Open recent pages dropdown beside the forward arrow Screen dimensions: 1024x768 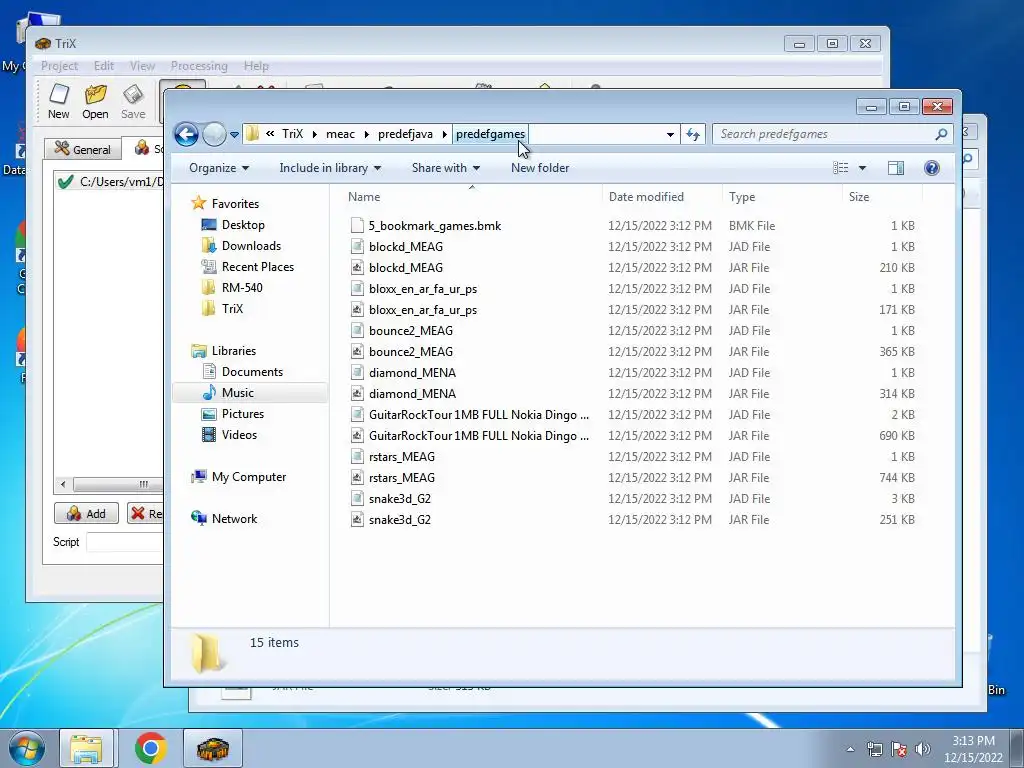coord(234,135)
